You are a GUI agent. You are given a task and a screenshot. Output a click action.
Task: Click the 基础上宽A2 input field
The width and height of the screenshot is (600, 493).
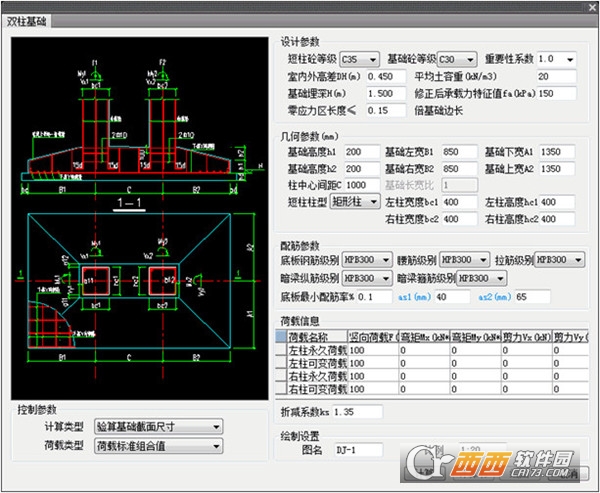click(x=557, y=169)
